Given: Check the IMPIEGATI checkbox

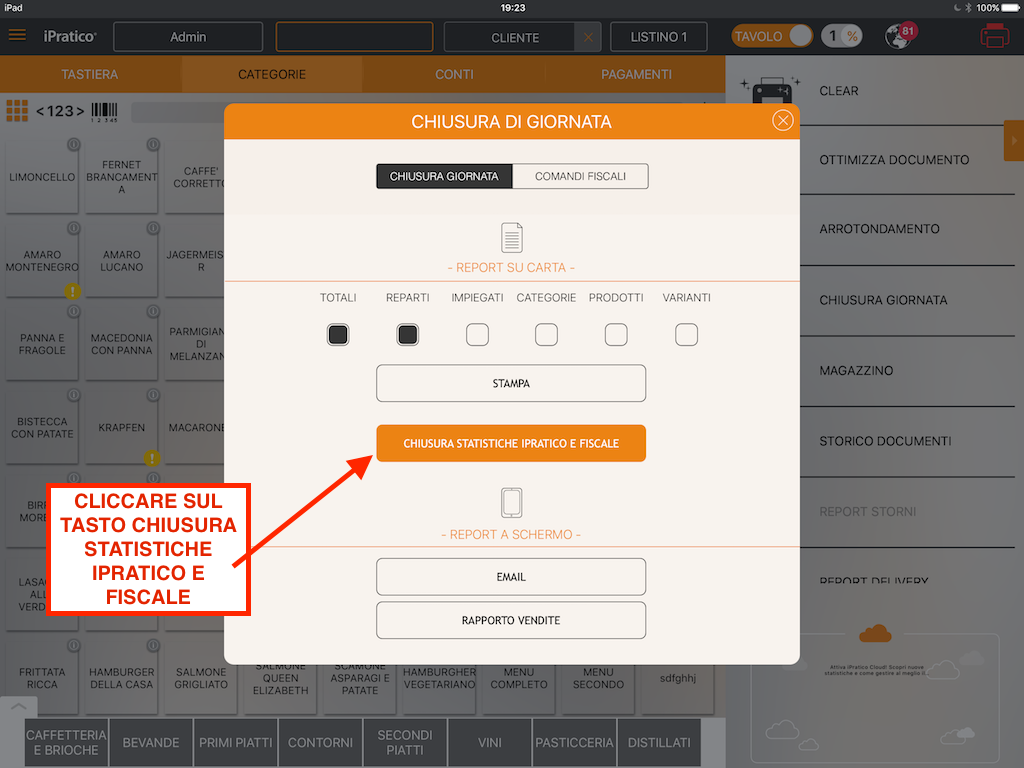Looking at the screenshot, I should click(x=477, y=335).
